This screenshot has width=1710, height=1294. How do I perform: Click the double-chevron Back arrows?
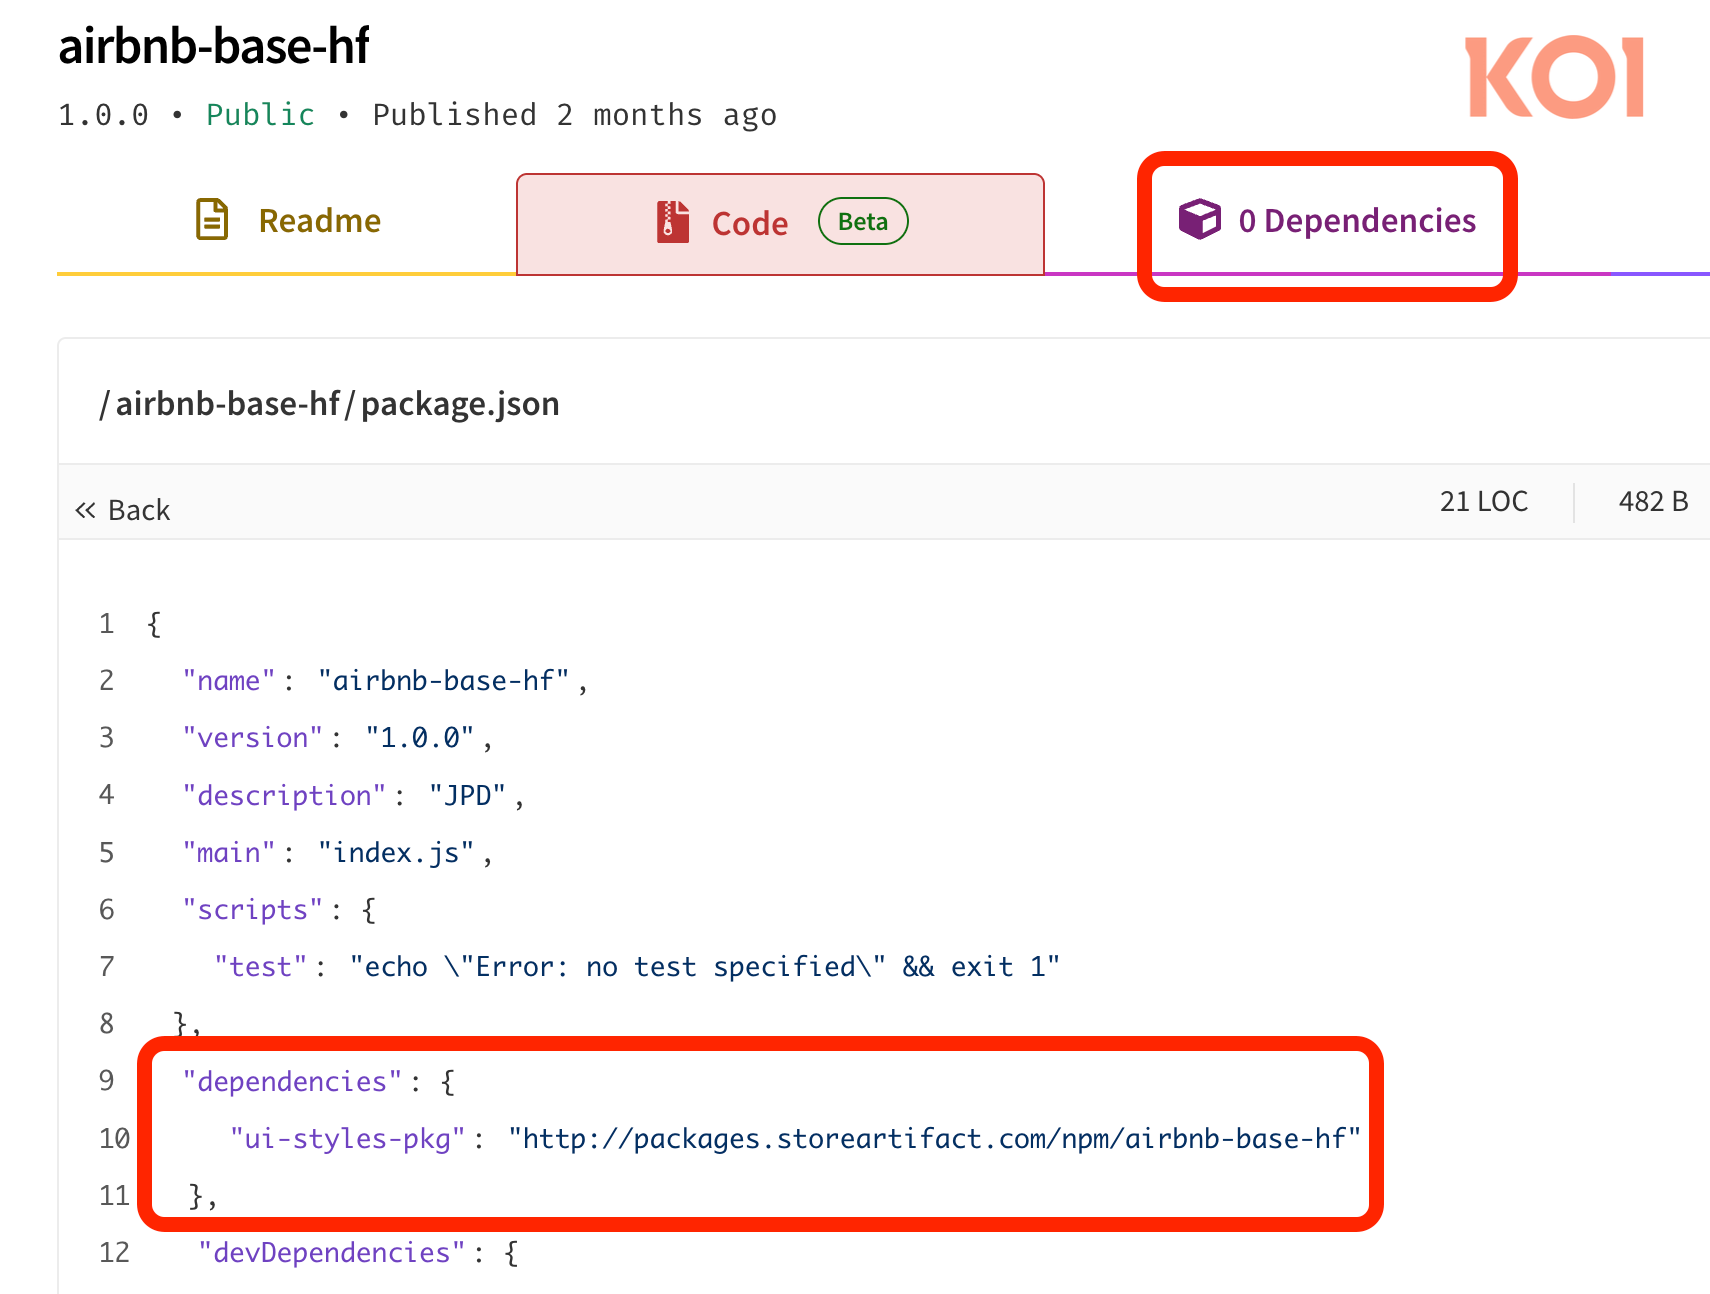(86, 509)
